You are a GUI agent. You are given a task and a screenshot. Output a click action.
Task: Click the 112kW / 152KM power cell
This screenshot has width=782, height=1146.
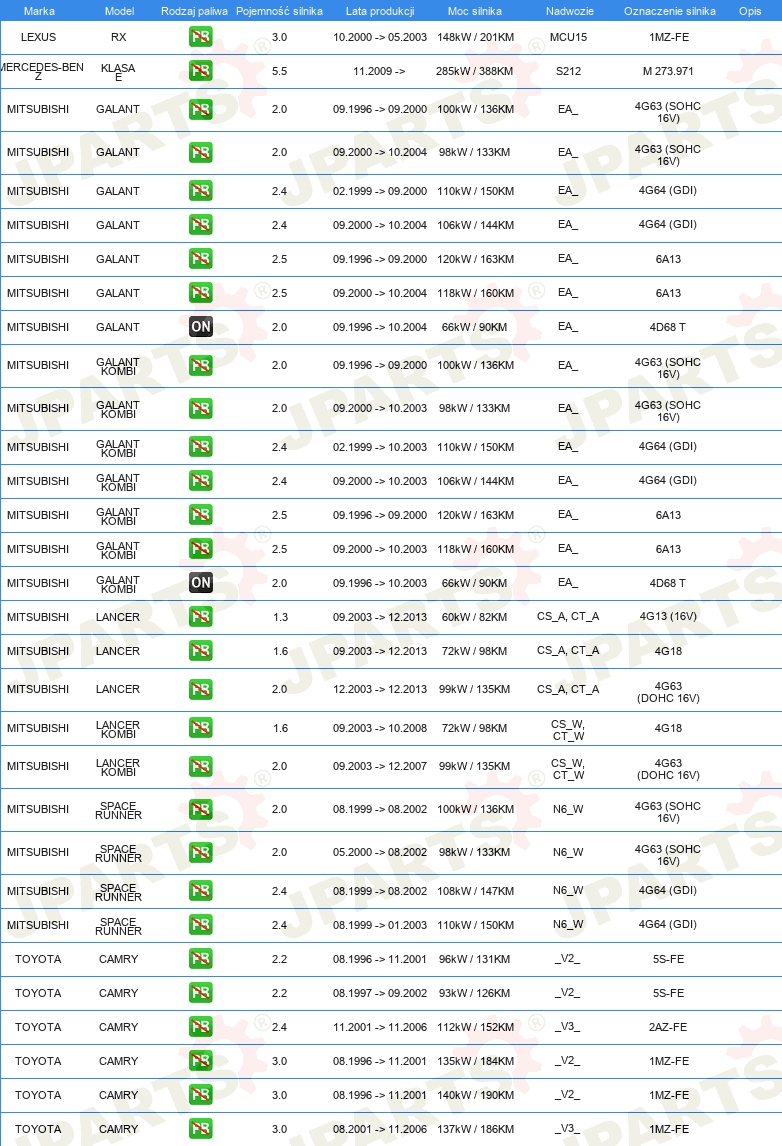[x=475, y=1027]
